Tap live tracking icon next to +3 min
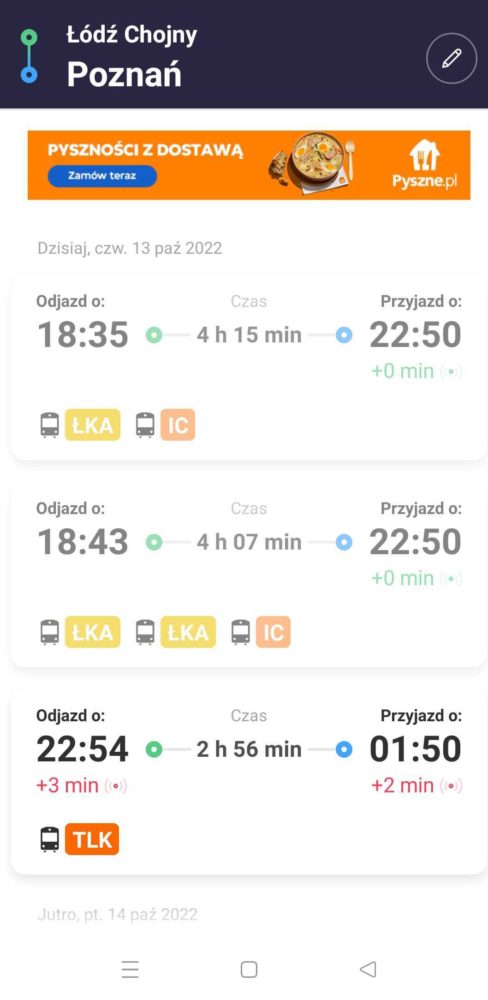Screen dimensions: 488x1000 115,786
